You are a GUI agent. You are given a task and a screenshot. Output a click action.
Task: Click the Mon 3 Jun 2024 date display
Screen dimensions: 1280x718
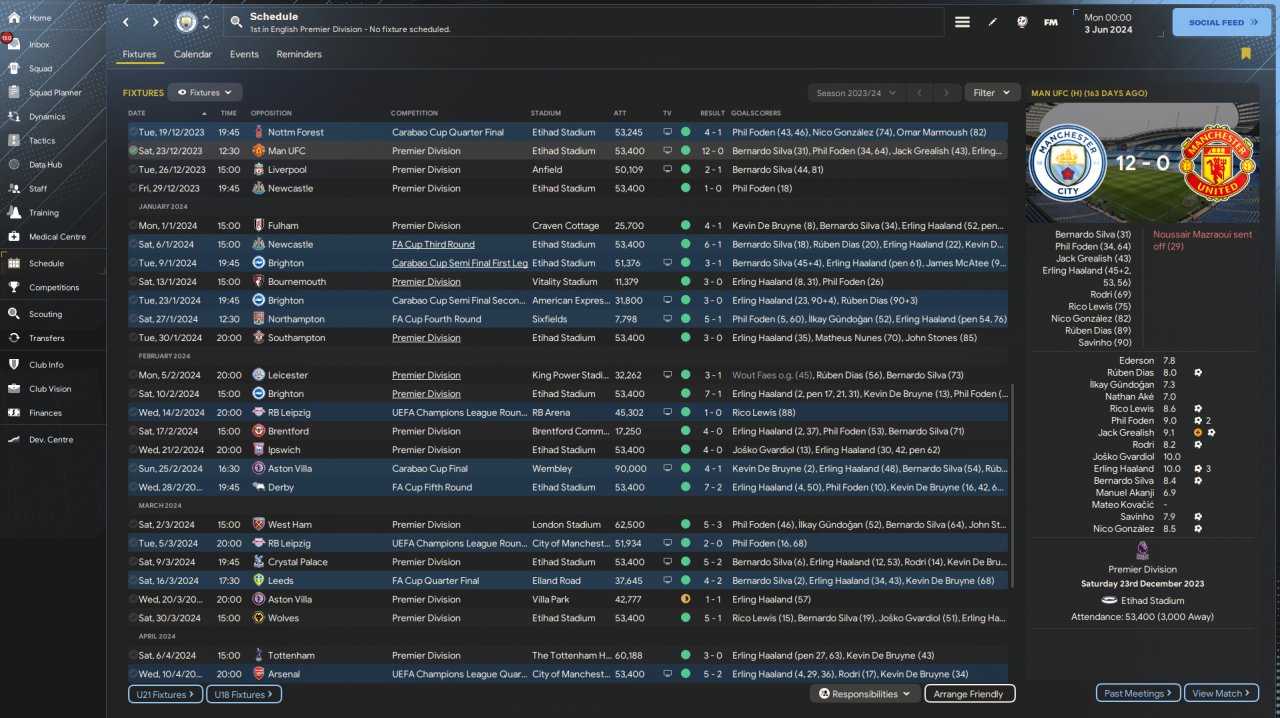point(1107,23)
